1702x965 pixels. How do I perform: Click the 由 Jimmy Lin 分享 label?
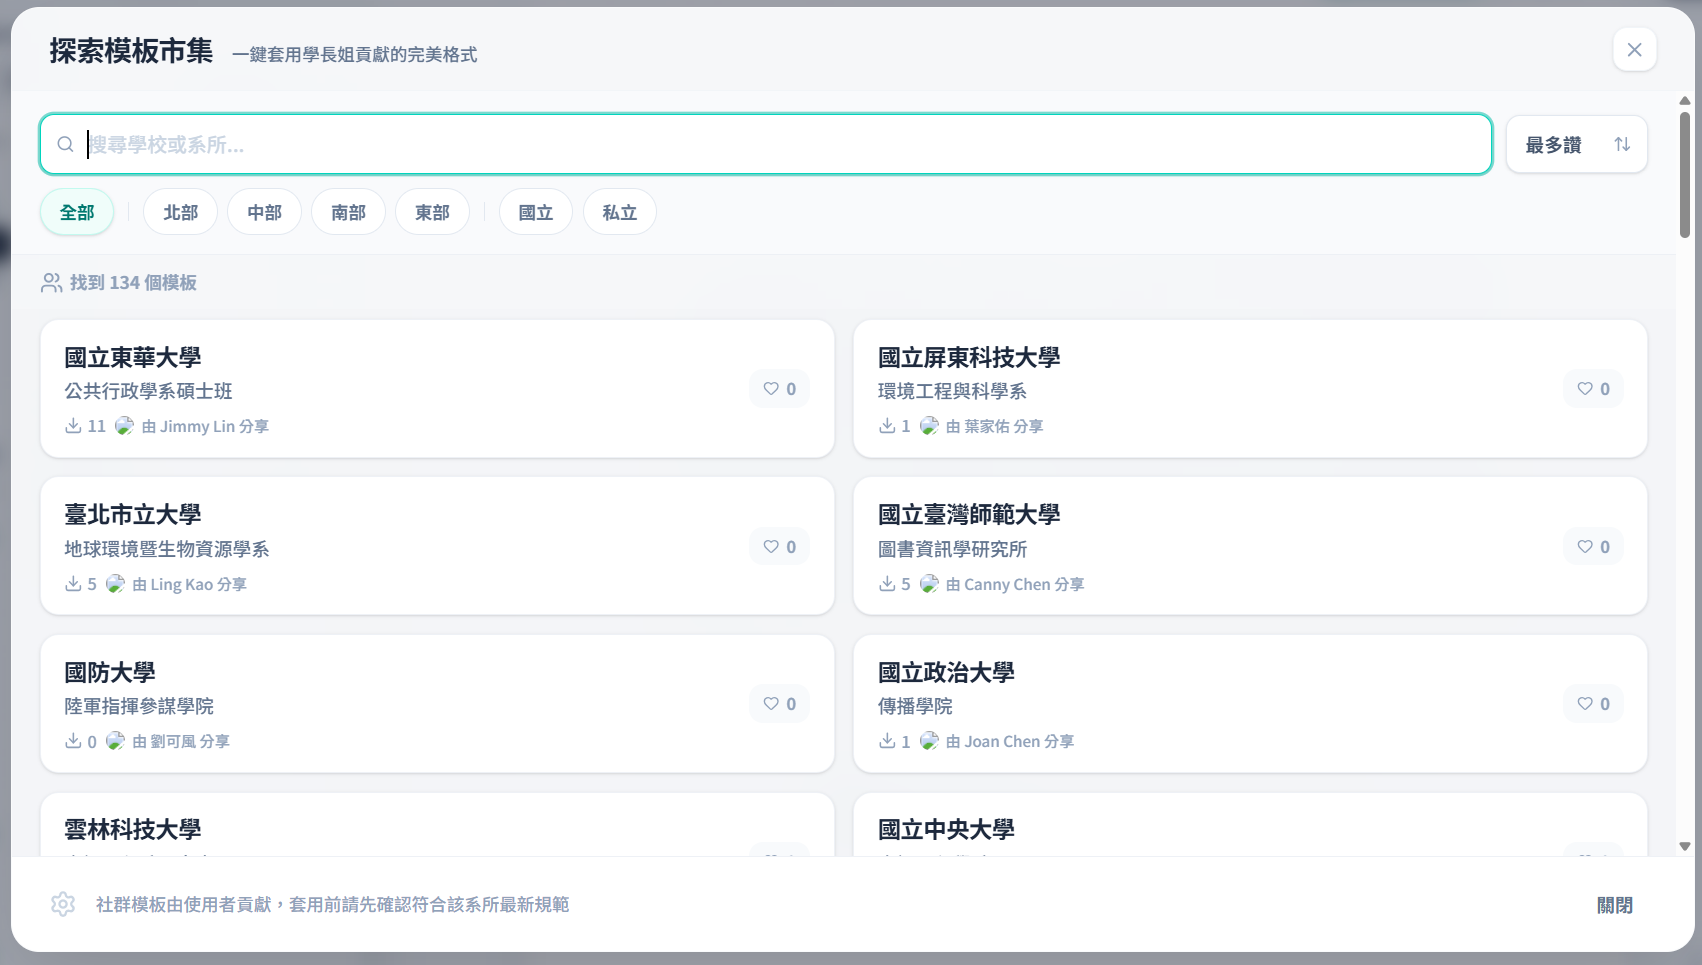[205, 426]
